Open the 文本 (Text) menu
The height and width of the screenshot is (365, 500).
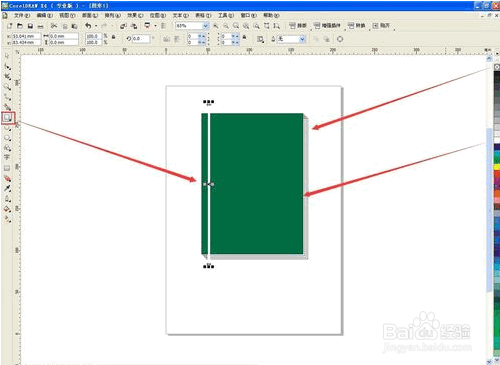click(180, 15)
